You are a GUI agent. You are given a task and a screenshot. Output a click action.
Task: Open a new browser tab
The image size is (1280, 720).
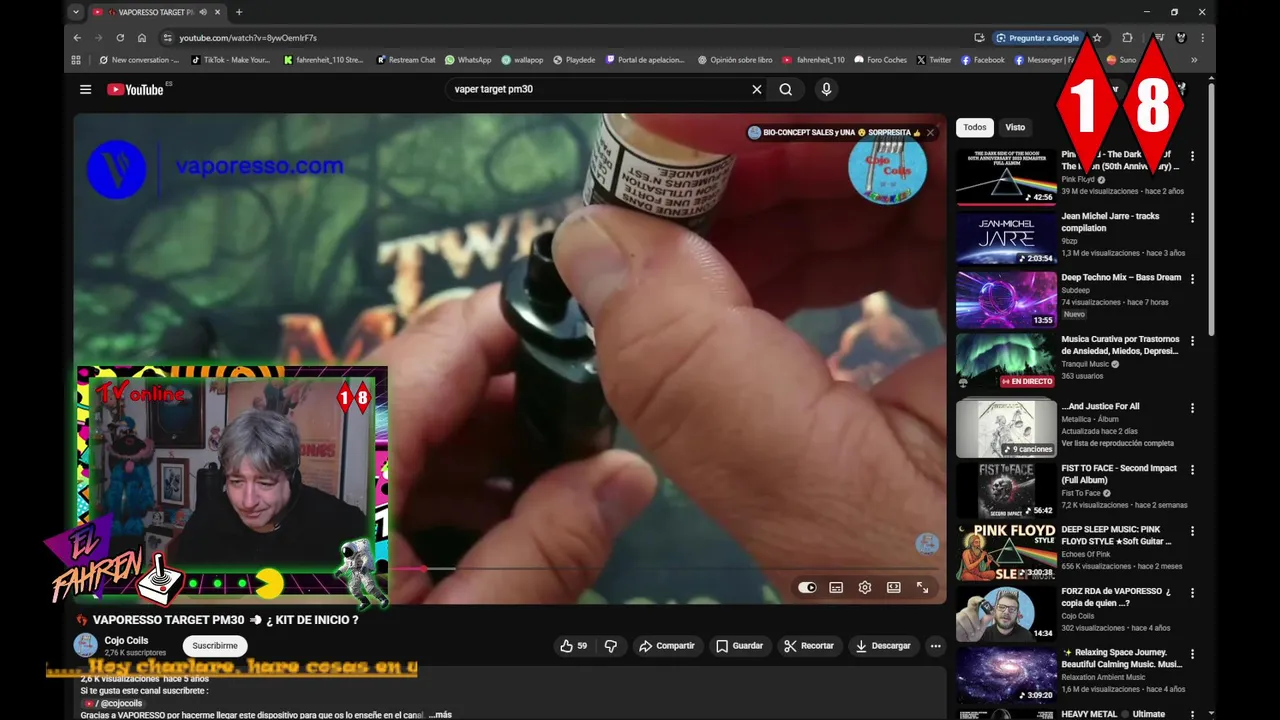coord(238,12)
